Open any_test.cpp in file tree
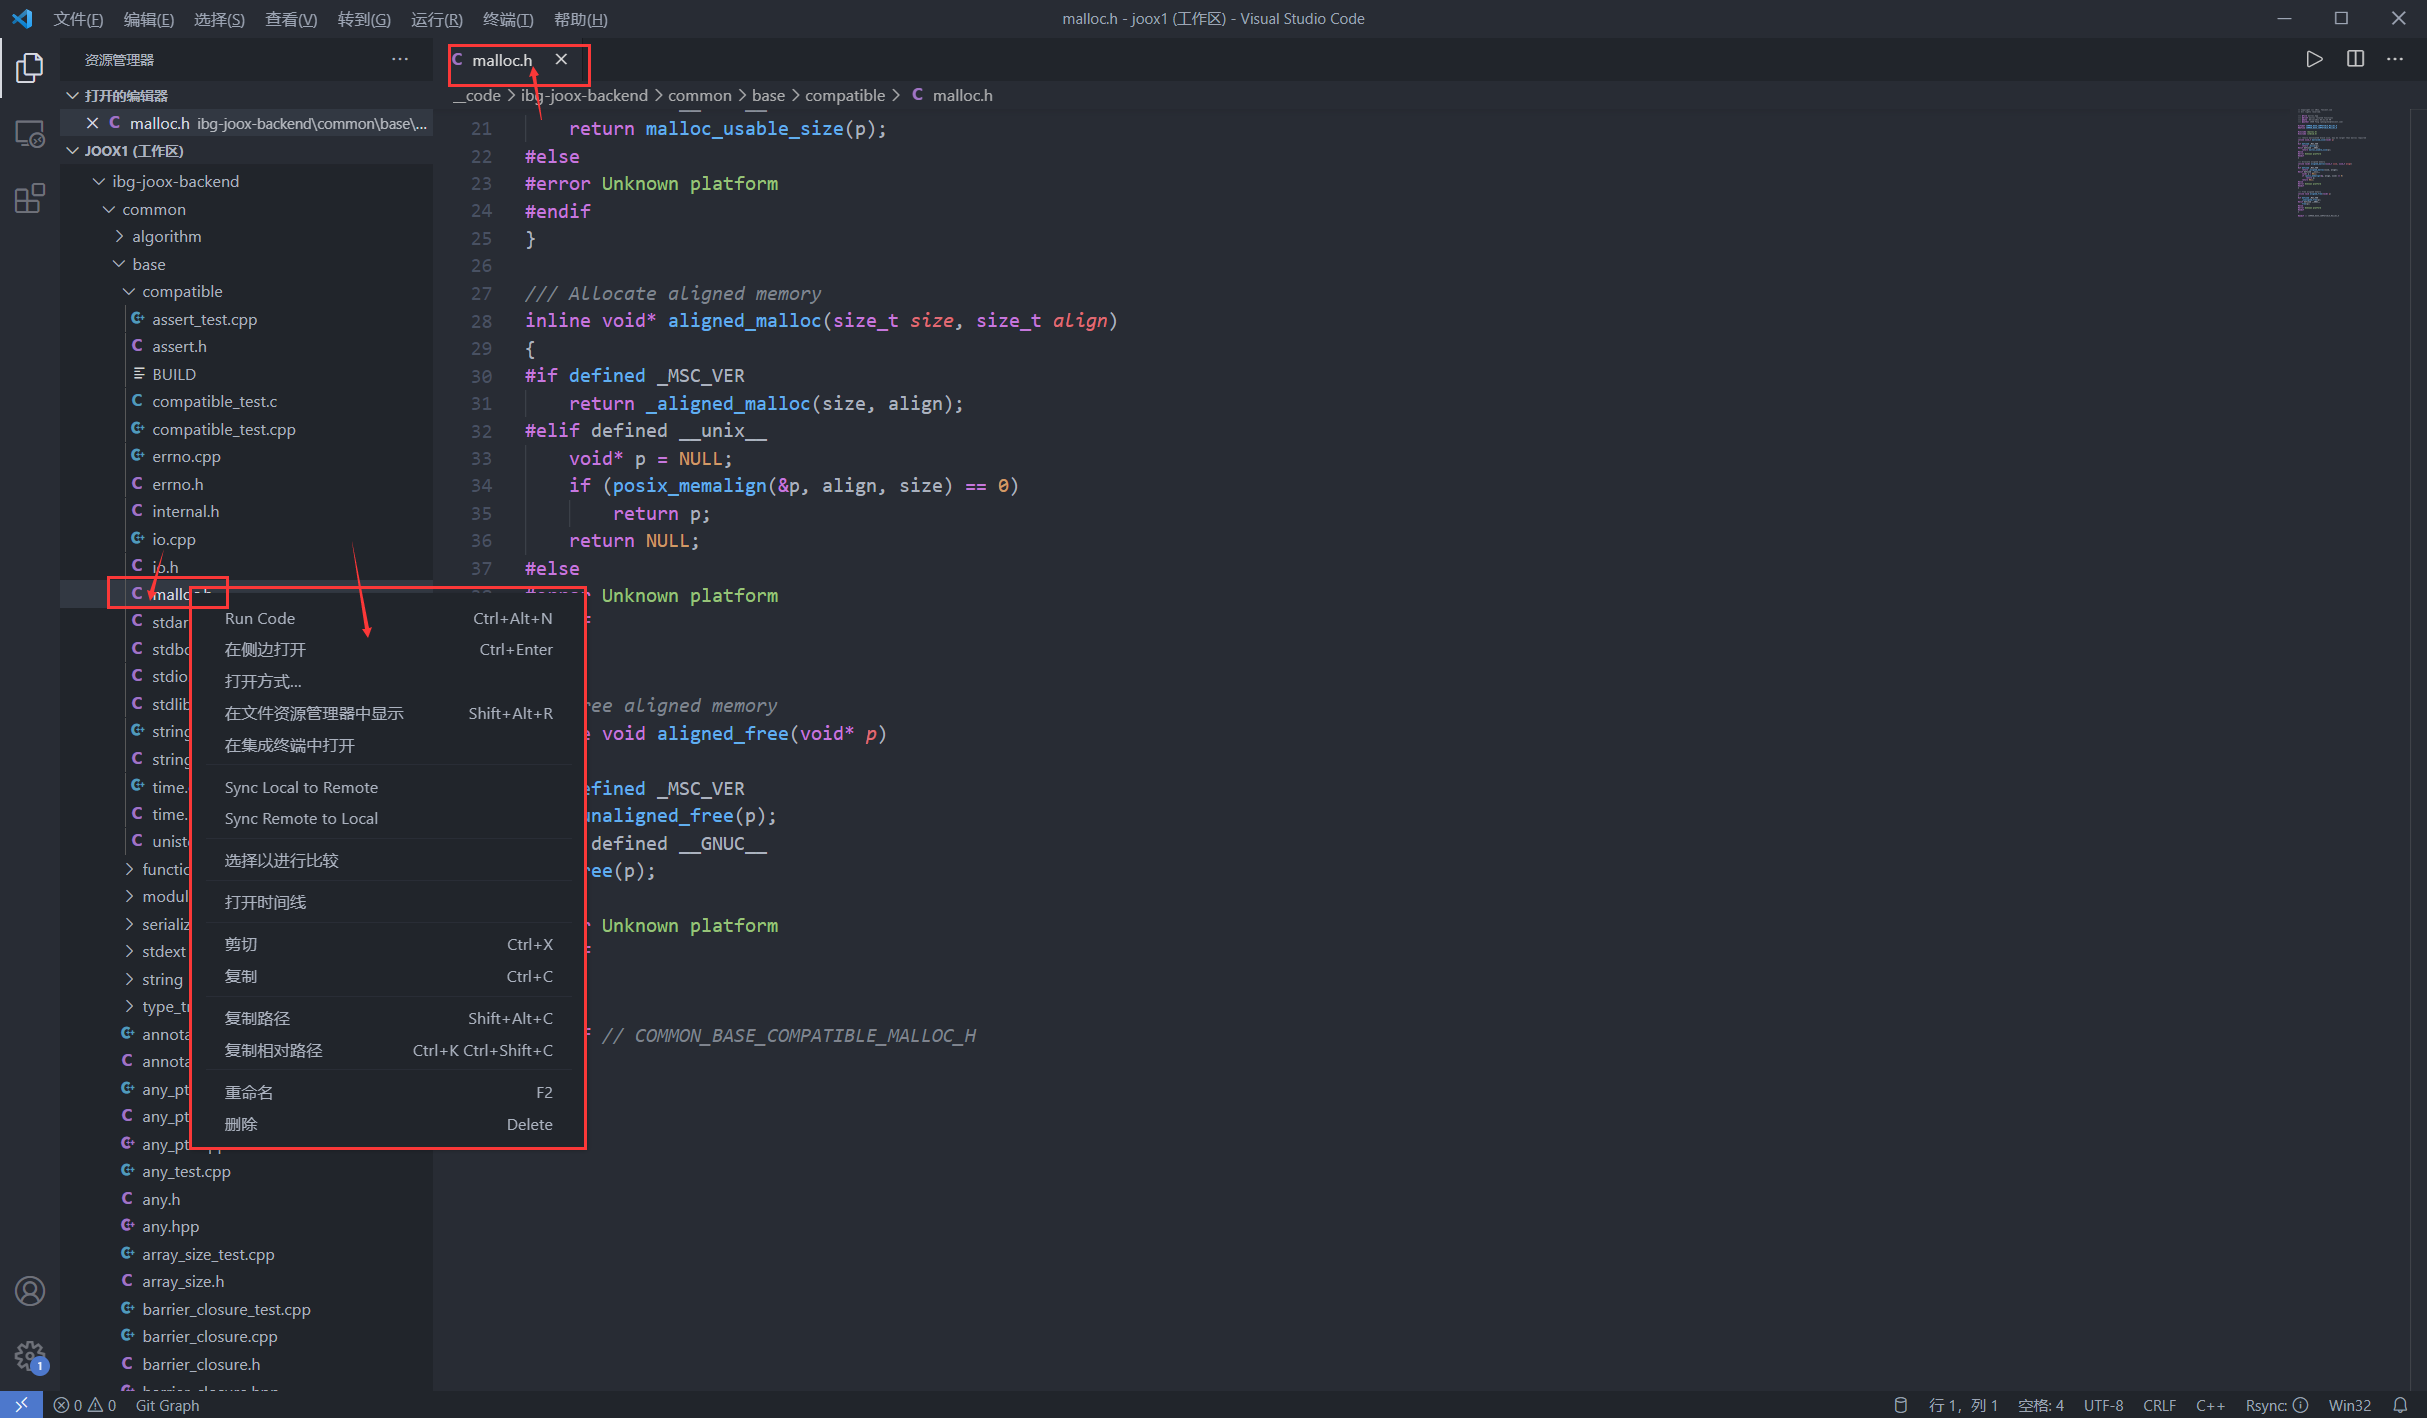This screenshot has height=1418, width=2427. point(186,1171)
